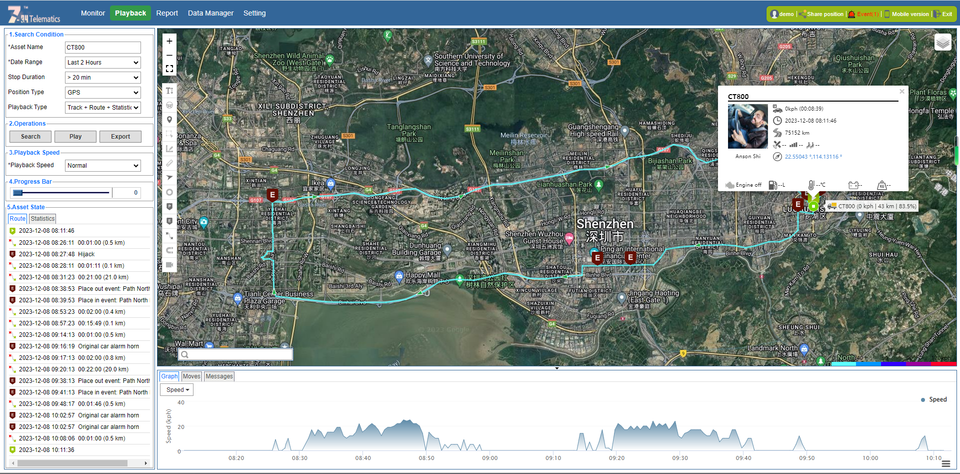Click the chart hamburger menu icon

(x=945, y=463)
